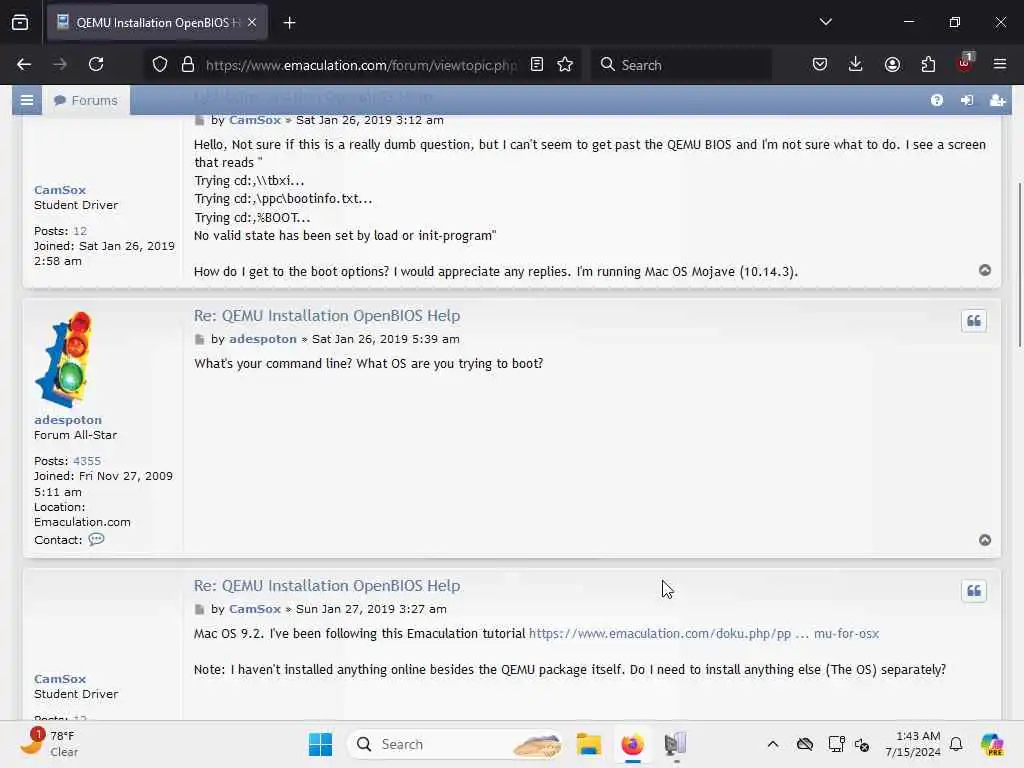
Task: Open the Extensions menu
Action: [x=928, y=64]
